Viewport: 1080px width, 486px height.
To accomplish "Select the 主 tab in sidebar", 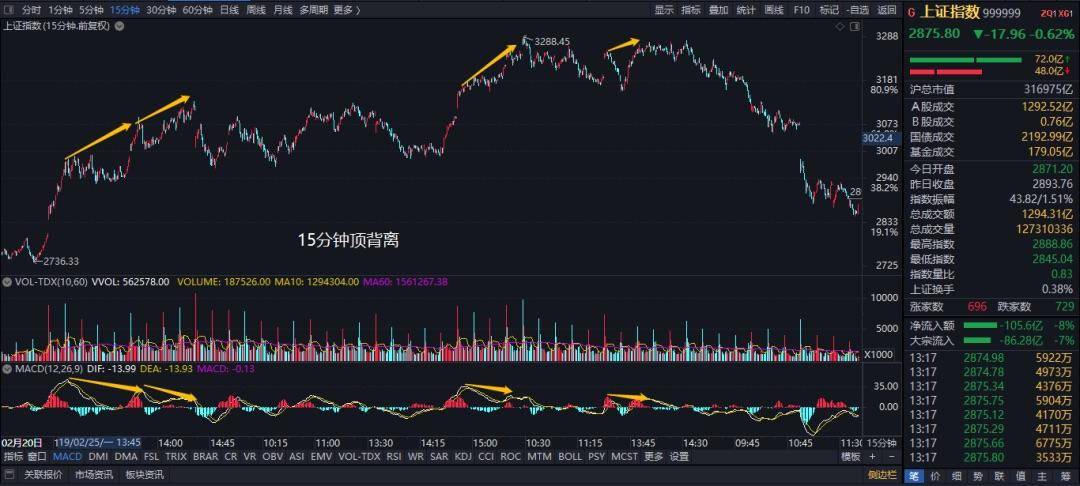I will (1041, 476).
